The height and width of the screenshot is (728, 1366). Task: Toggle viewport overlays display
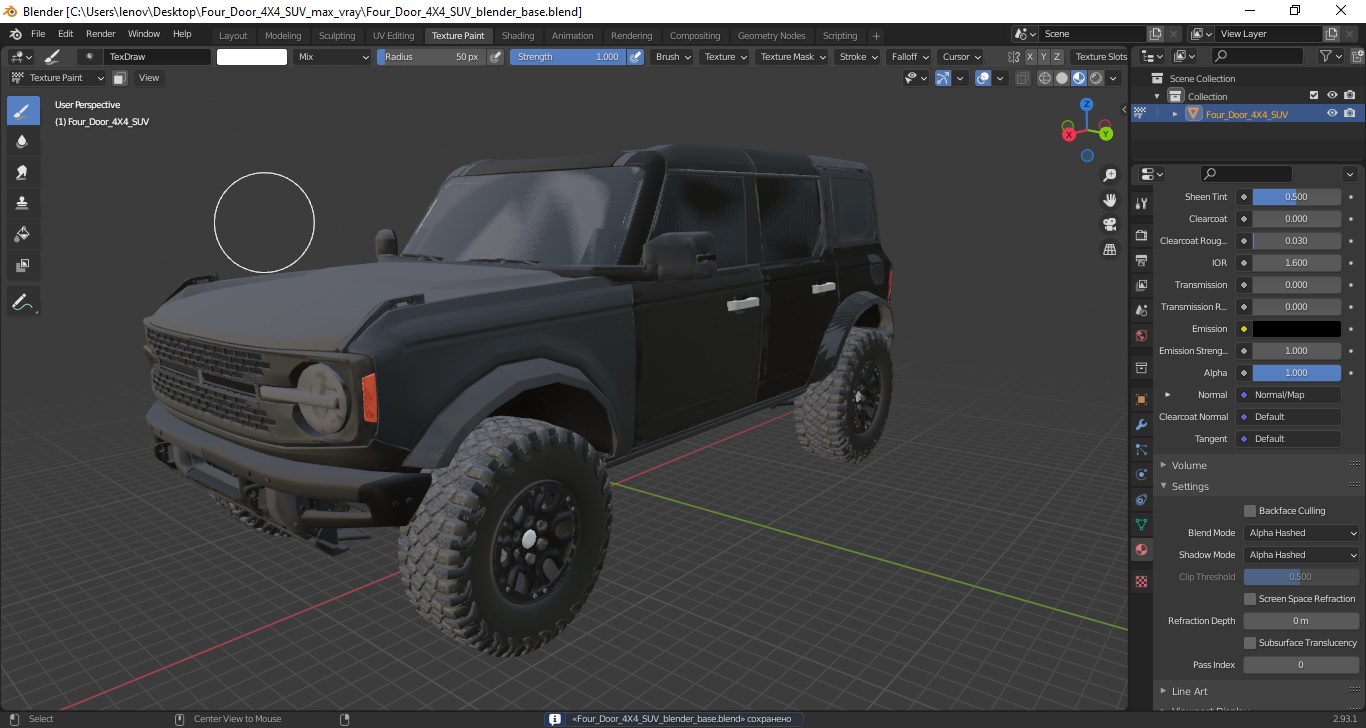983,78
